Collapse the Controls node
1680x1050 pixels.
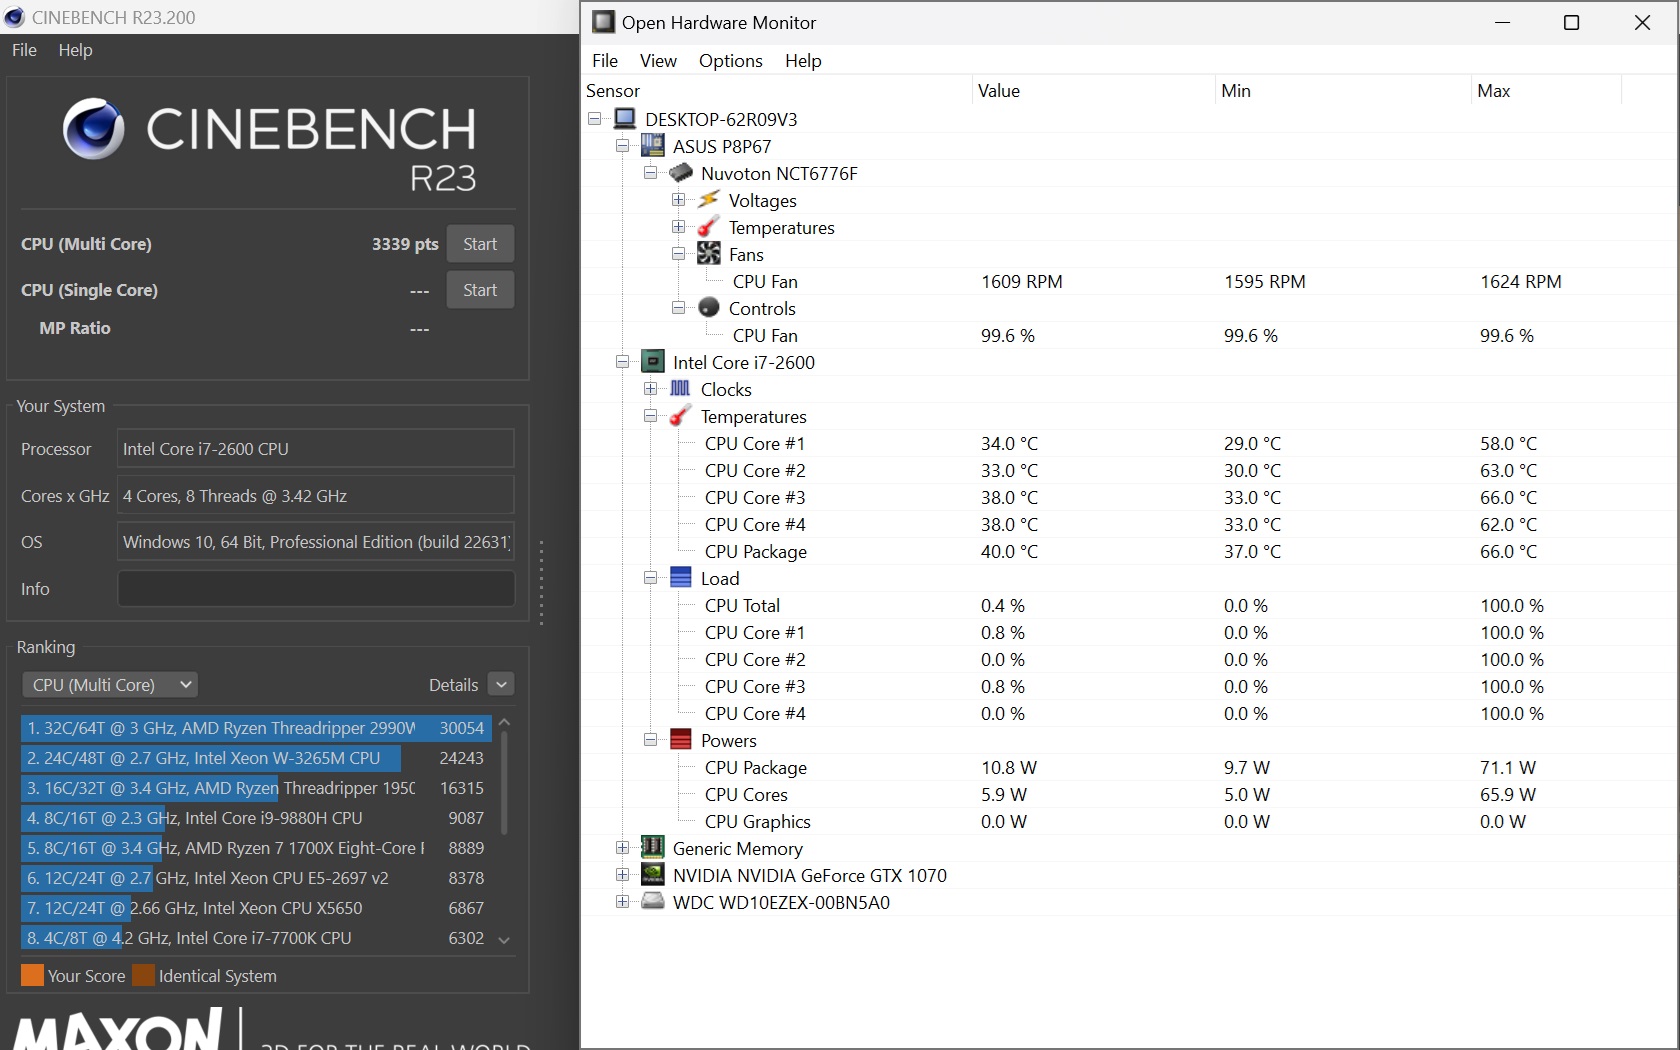pos(679,308)
